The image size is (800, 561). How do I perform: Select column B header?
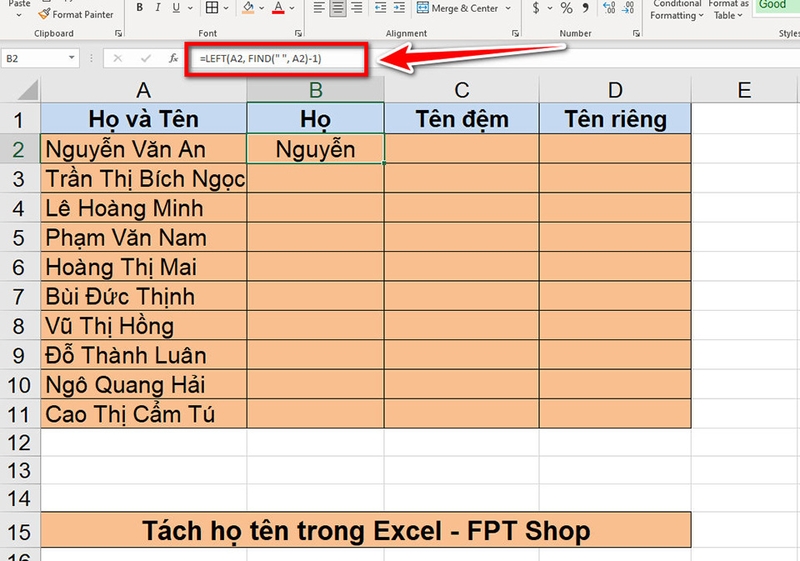pyautogui.click(x=316, y=90)
